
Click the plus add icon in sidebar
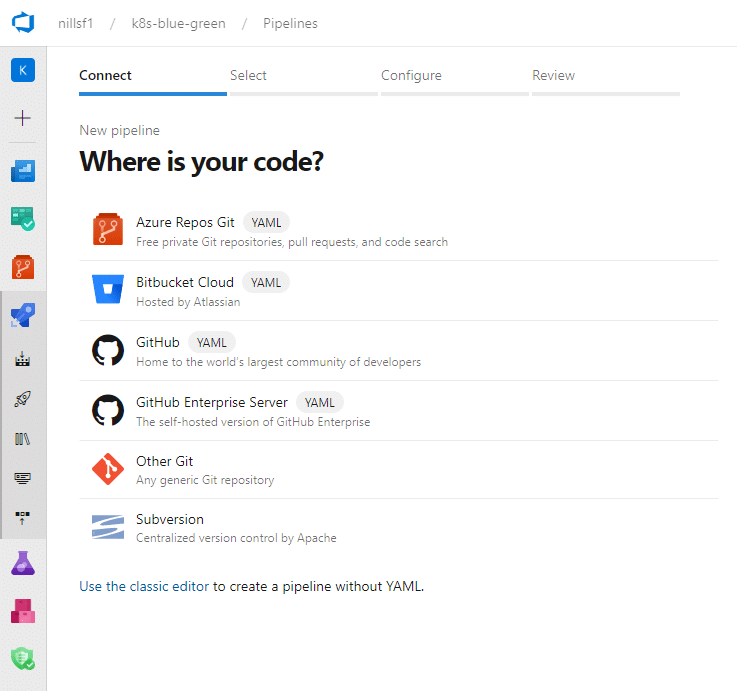pos(23,118)
